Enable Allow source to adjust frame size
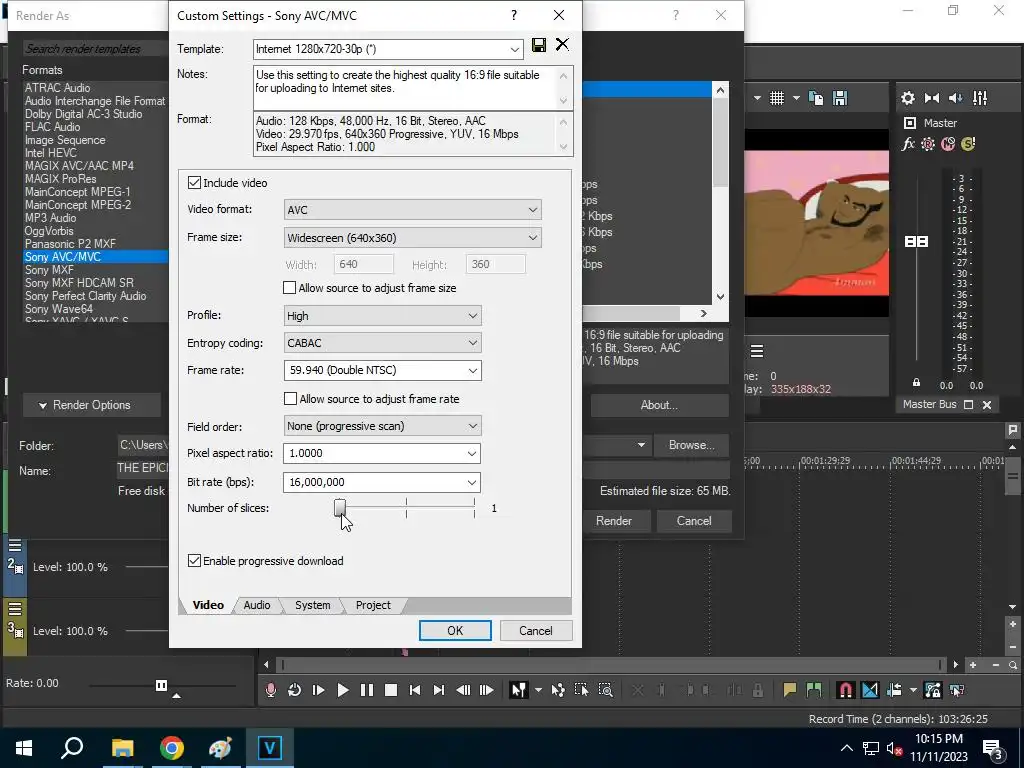 289,287
